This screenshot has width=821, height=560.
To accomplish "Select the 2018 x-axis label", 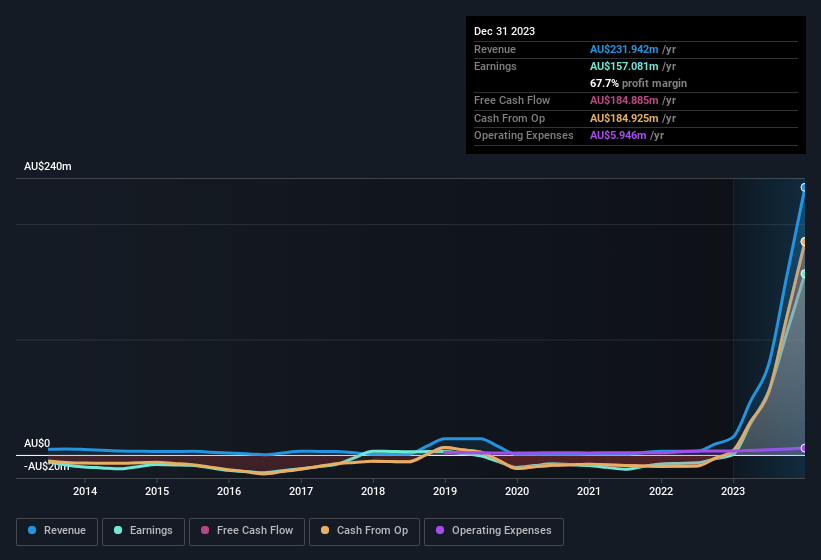I will point(373,491).
